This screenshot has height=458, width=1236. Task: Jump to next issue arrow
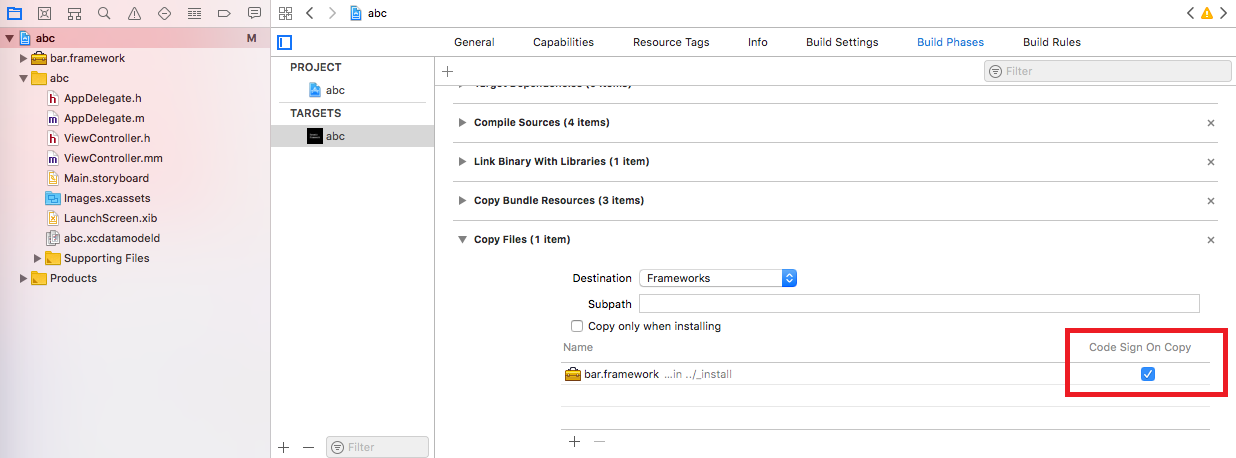click(1223, 13)
